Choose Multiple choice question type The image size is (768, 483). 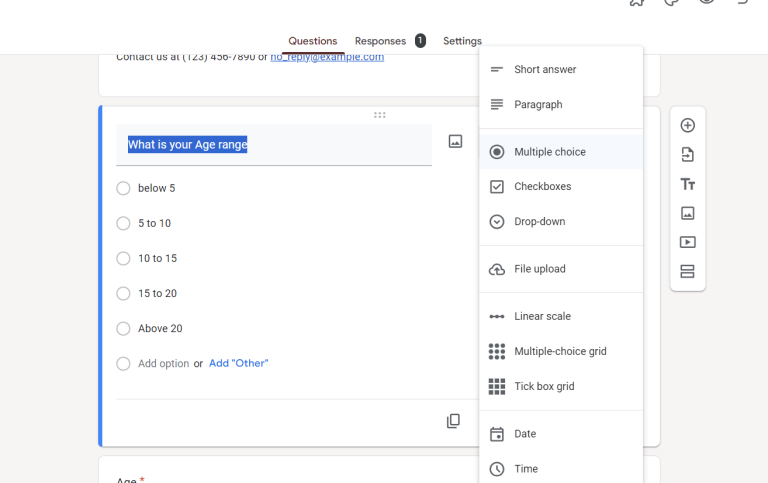point(561,152)
